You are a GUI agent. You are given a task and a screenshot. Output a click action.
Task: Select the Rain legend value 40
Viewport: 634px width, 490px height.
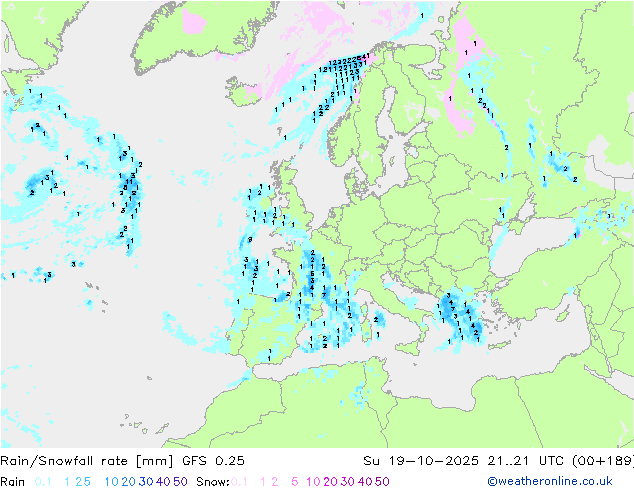(x=163, y=482)
